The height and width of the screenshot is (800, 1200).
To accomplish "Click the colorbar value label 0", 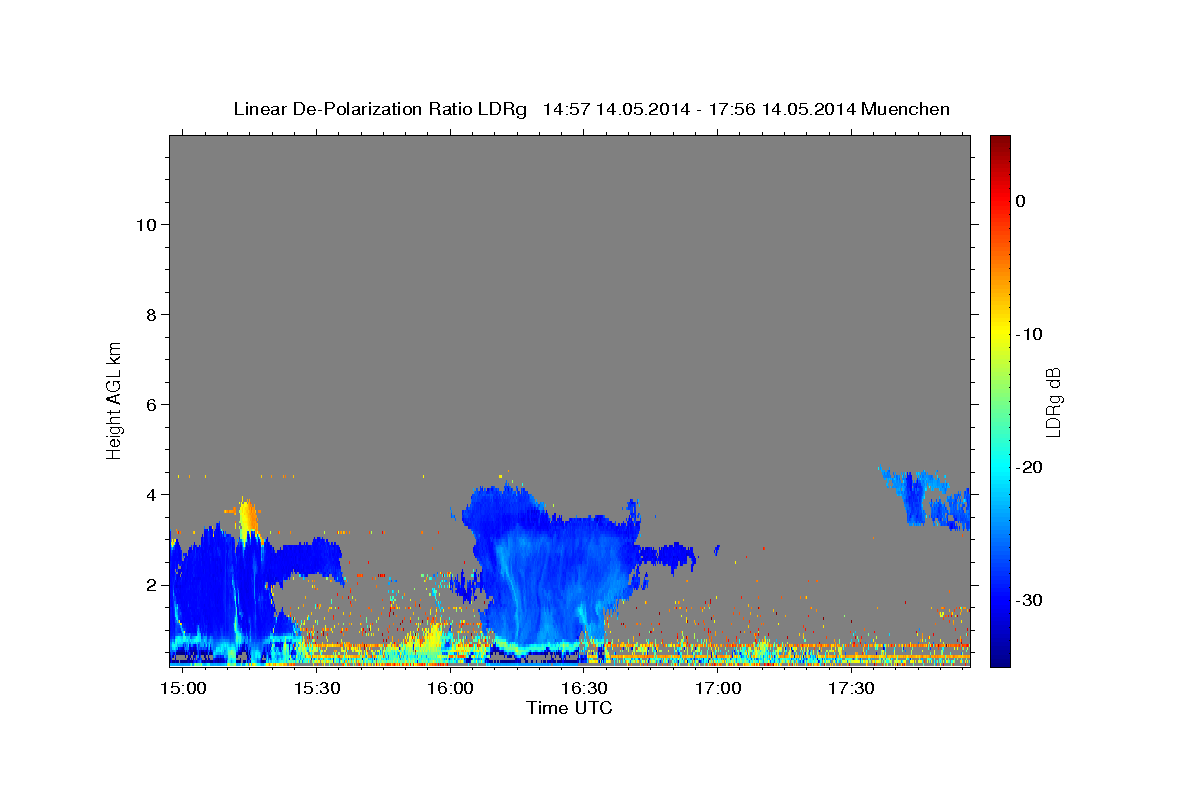I will point(1020,201).
